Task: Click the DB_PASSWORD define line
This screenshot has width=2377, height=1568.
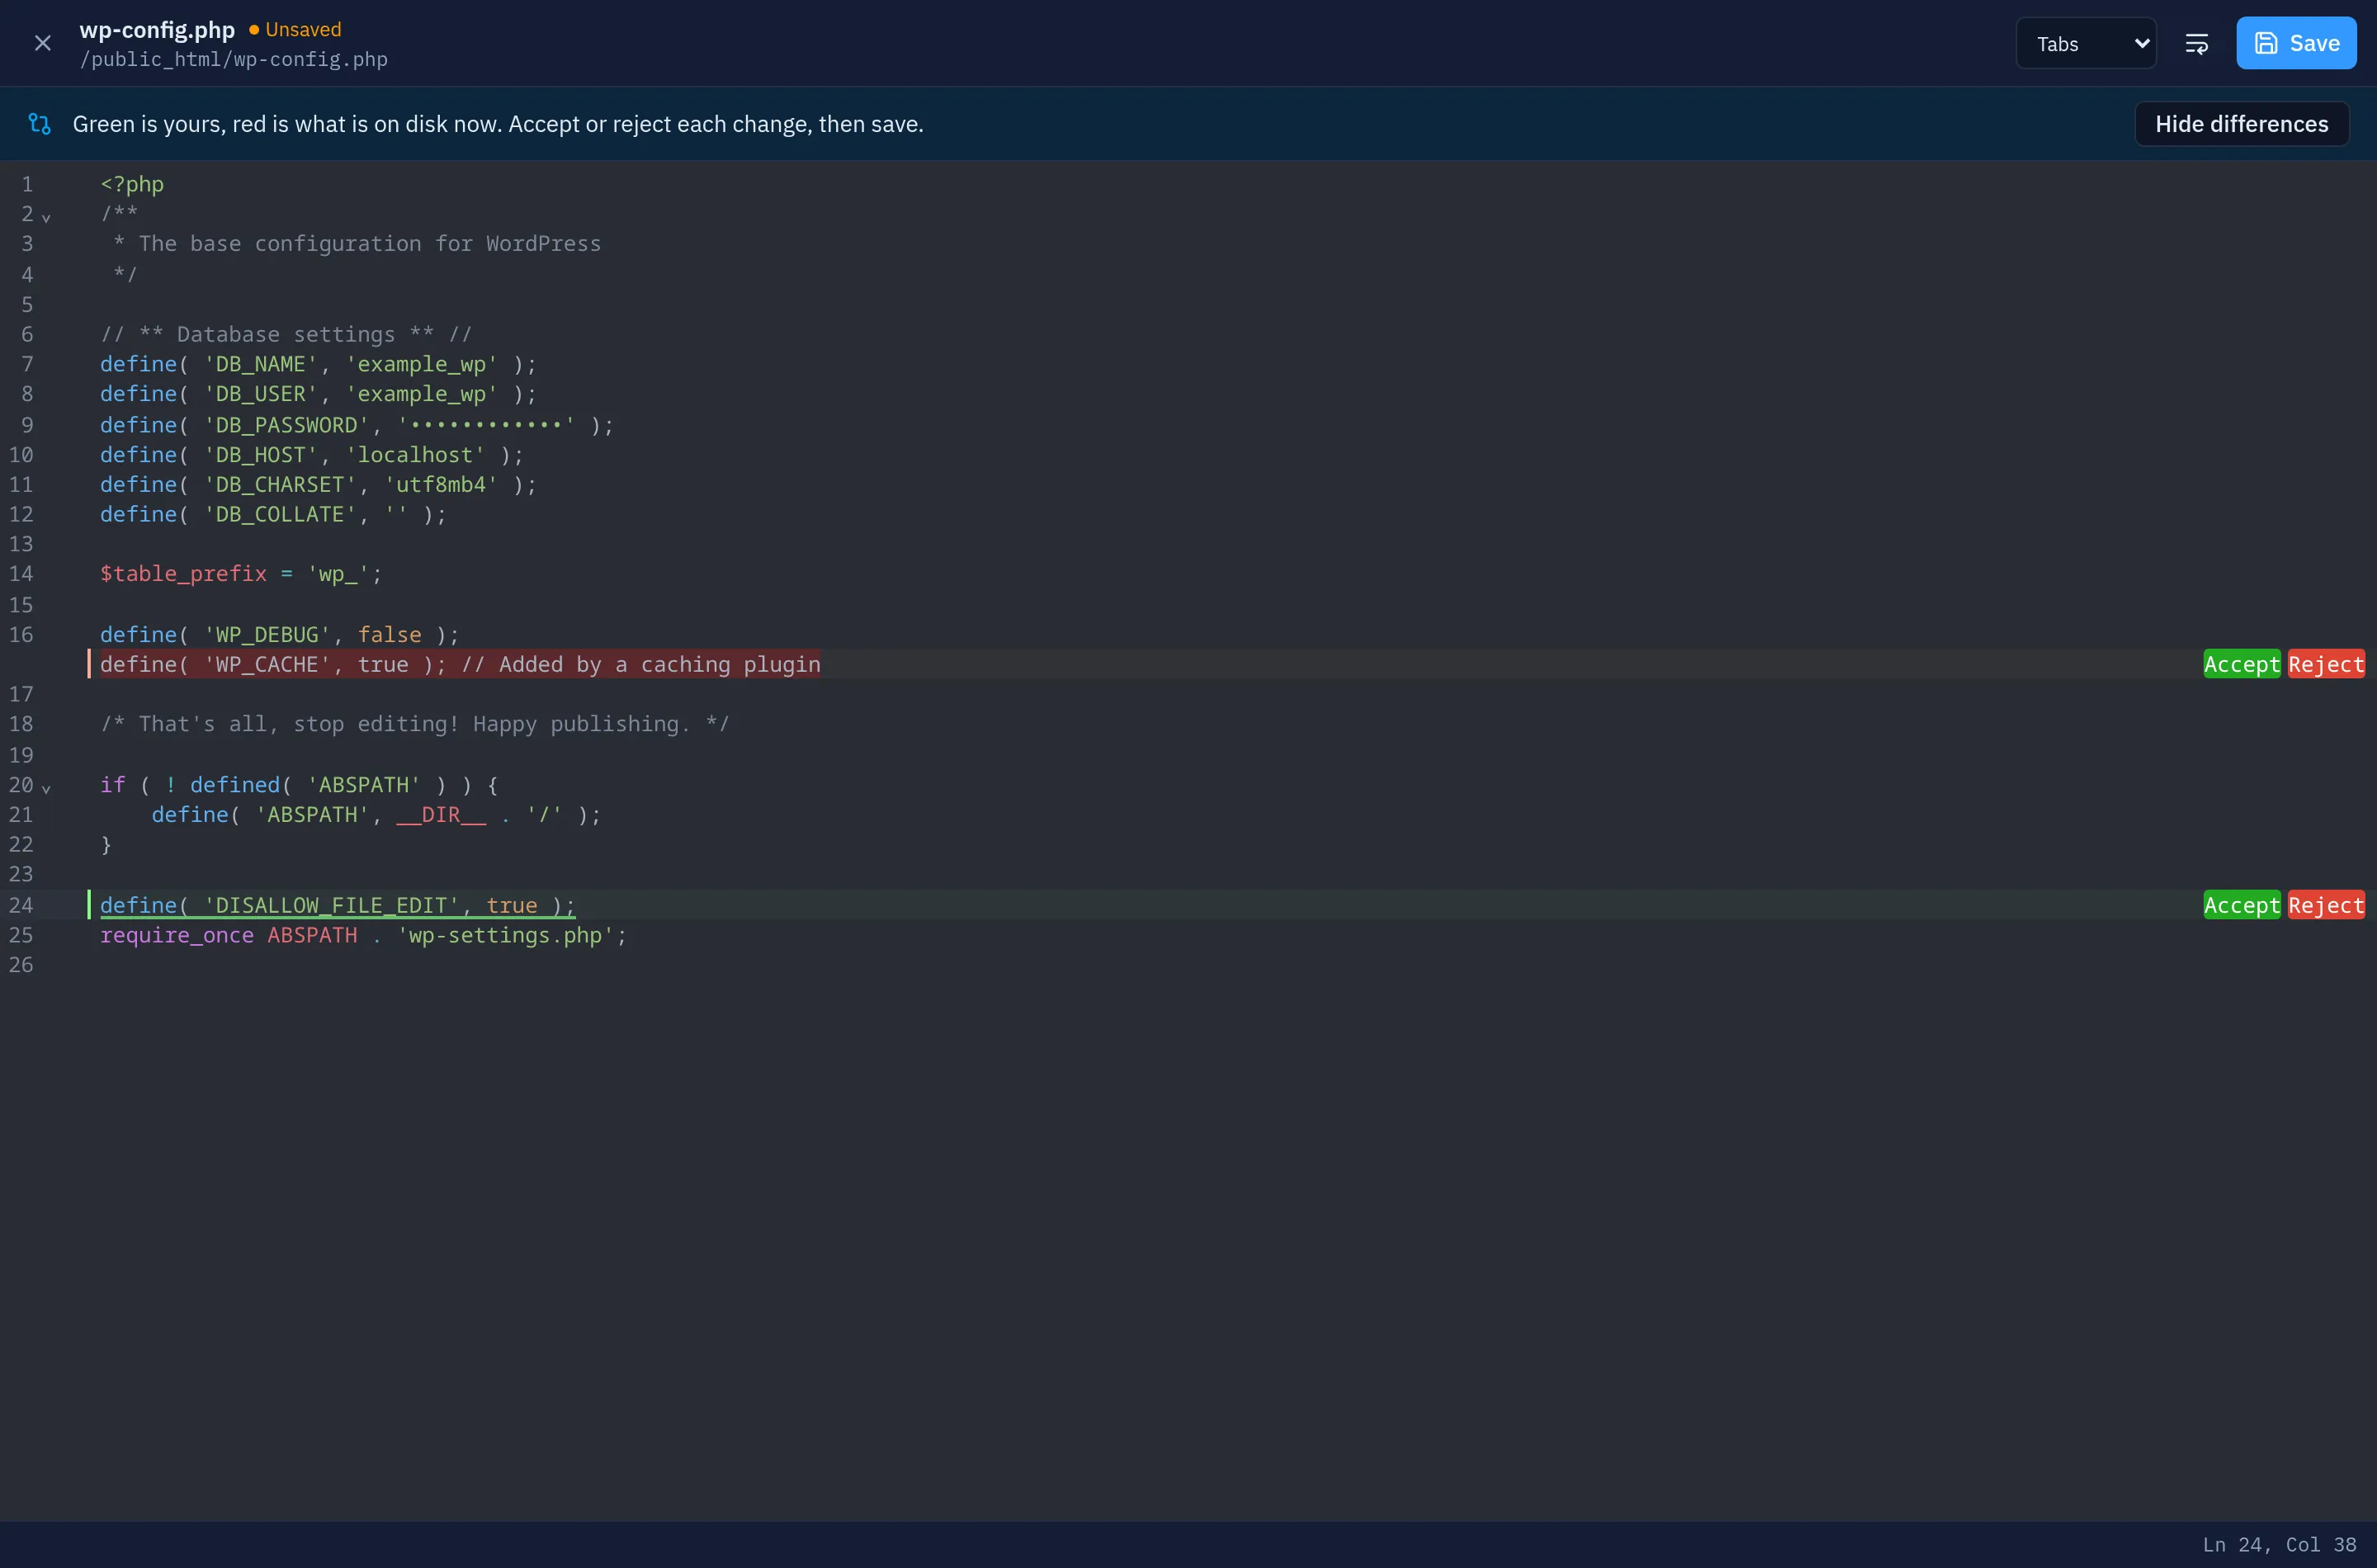Action: click(356, 425)
